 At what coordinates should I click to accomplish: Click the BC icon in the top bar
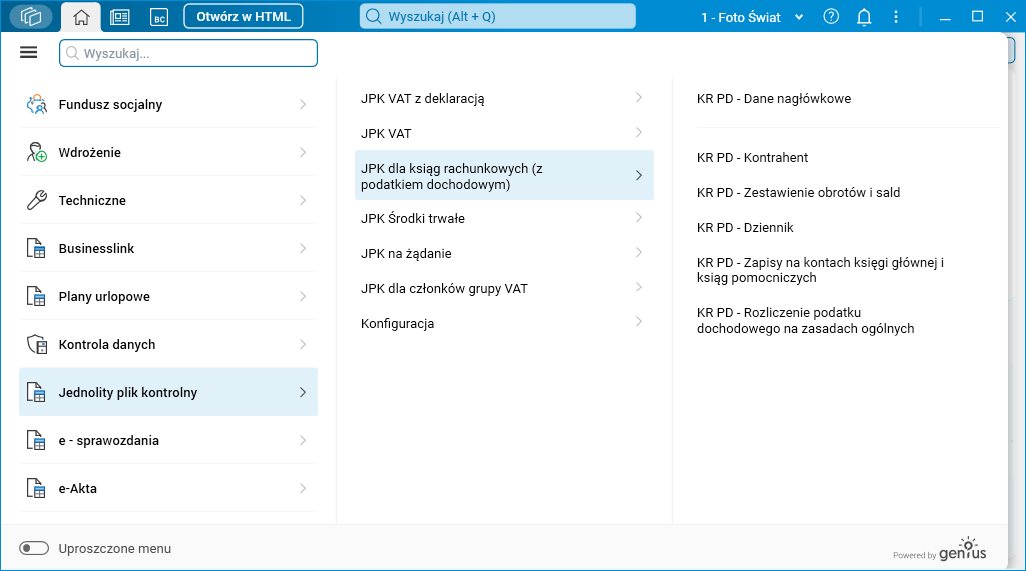click(159, 17)
